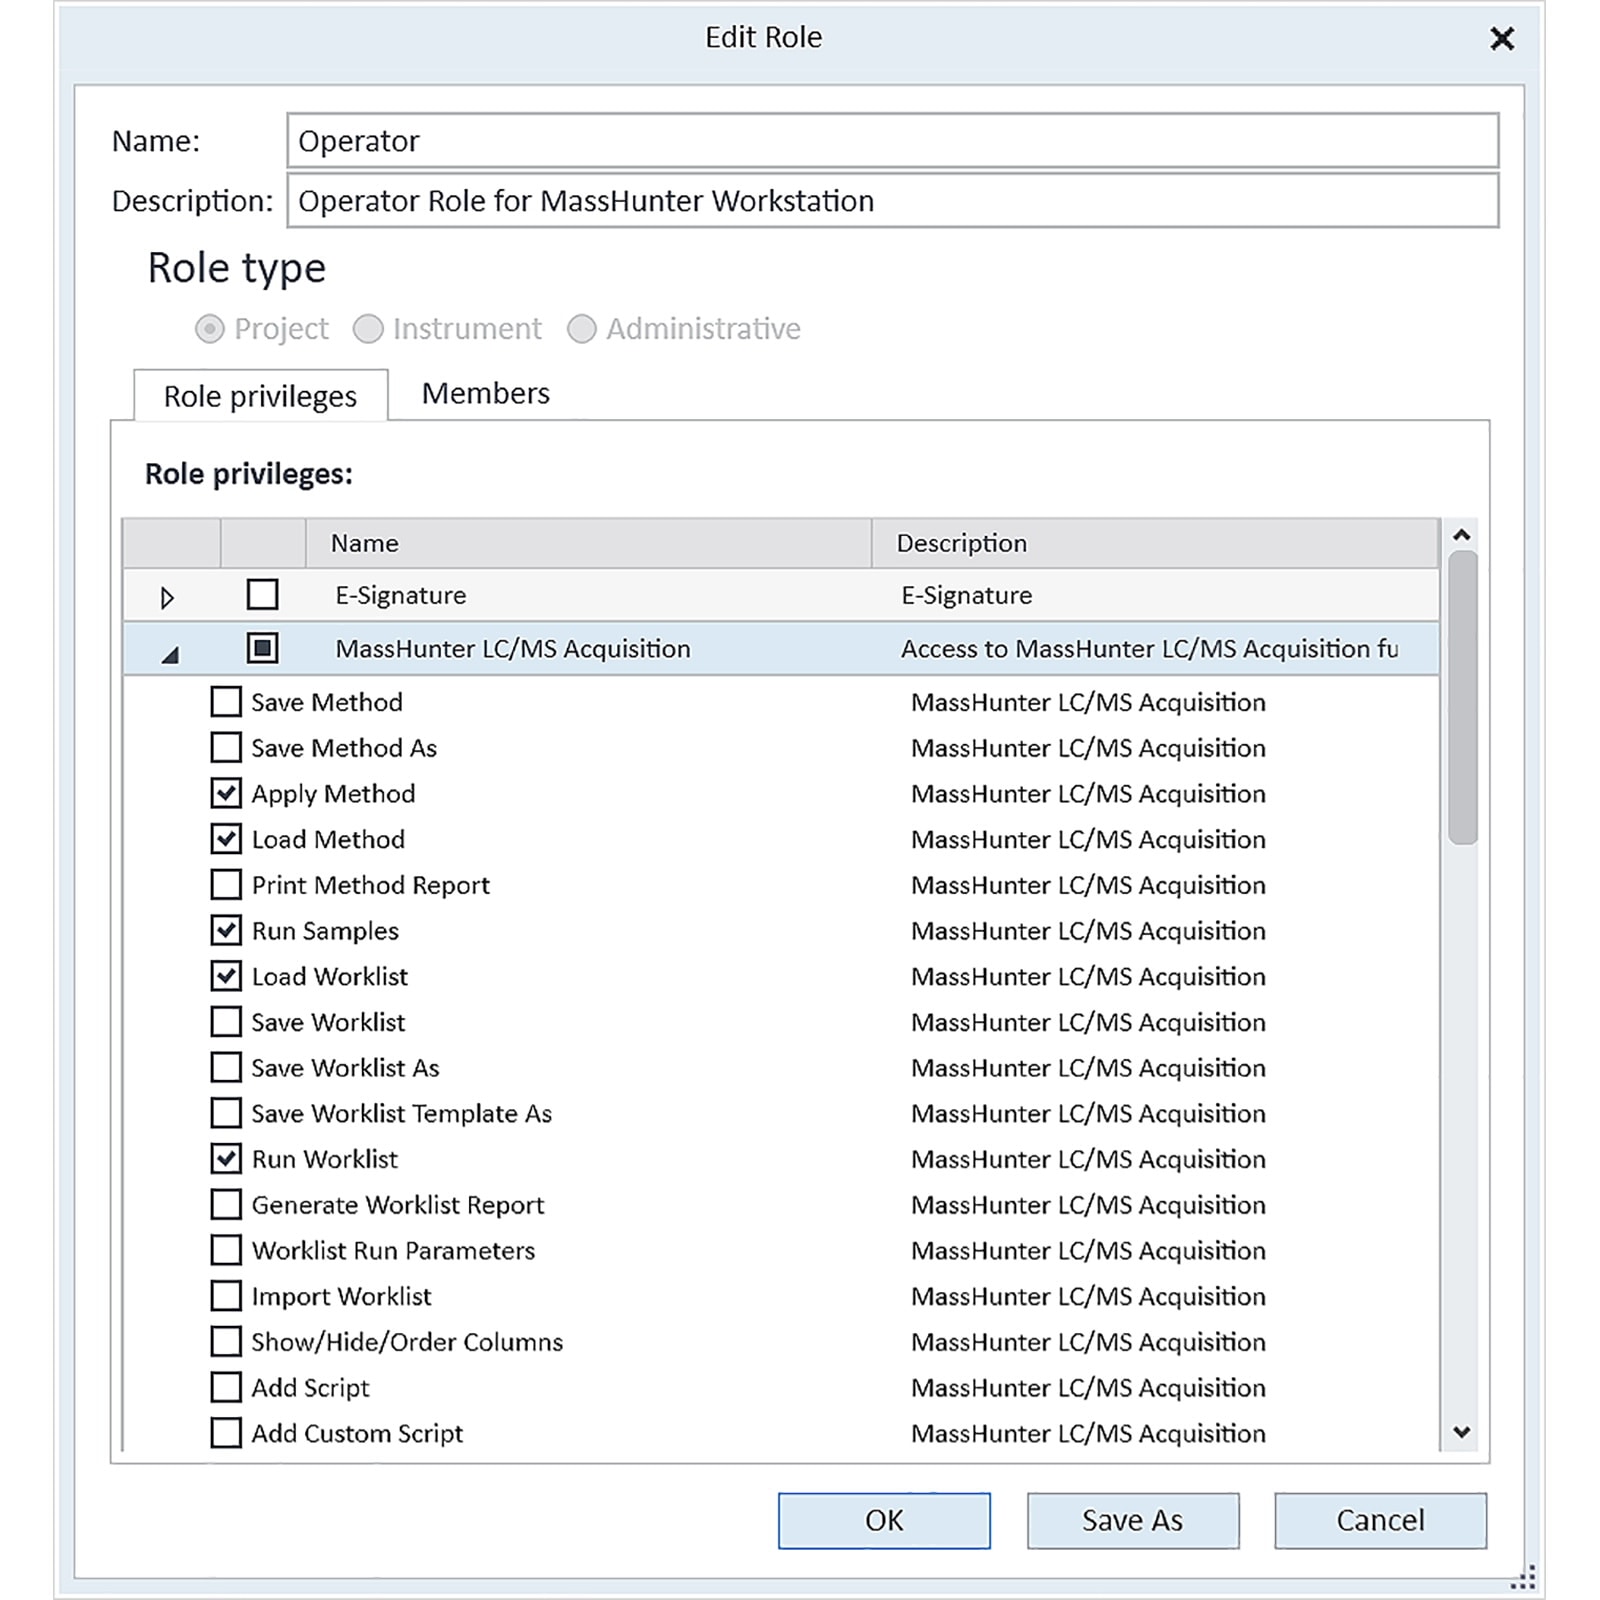
Task: Click the scrollbar up arrow
Action: [x=1461, y=535]
